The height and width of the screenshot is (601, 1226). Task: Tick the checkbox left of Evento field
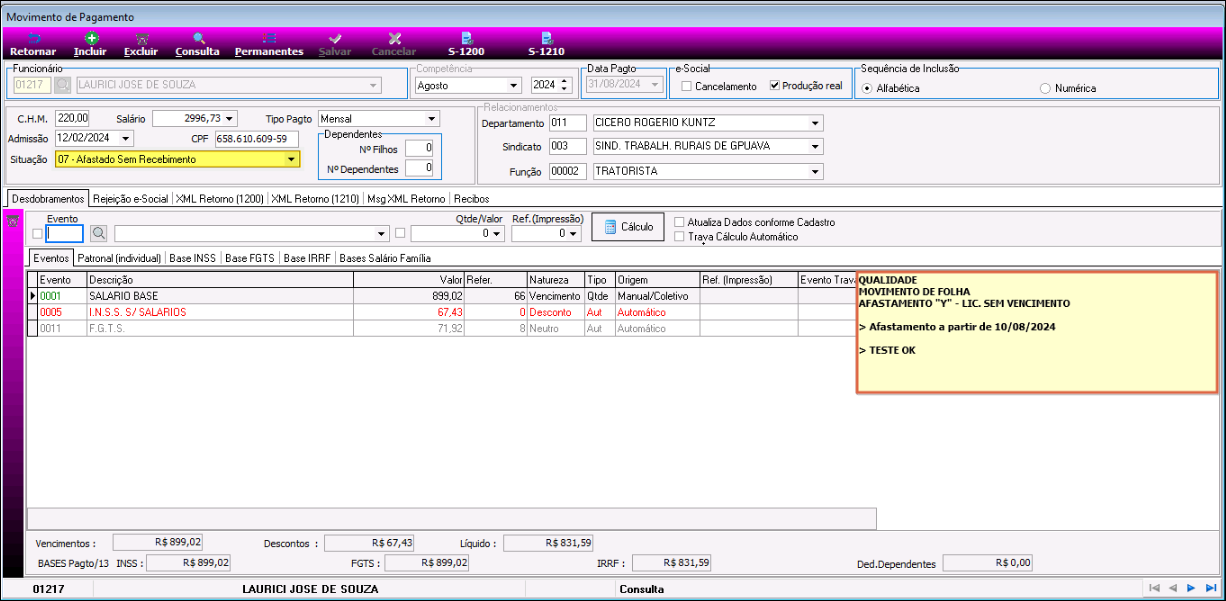[38, 234]
